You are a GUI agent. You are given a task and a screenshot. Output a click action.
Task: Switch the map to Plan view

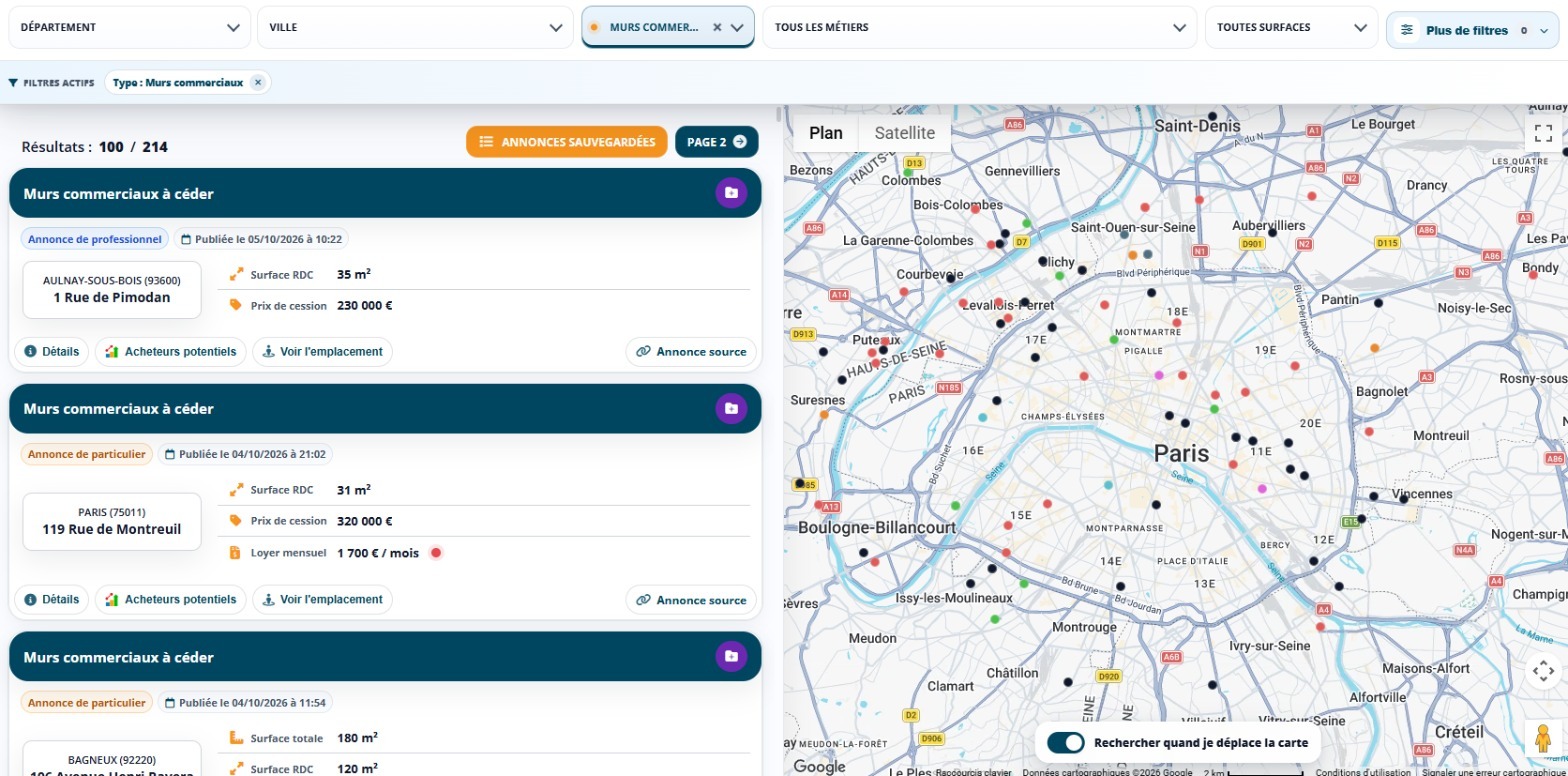click(826, 133)
